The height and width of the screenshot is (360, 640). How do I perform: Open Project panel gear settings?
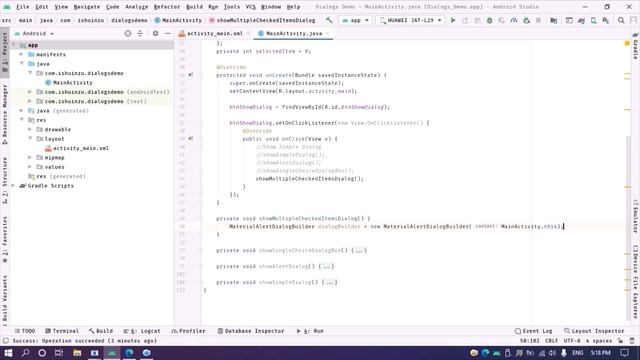[156, 33]
